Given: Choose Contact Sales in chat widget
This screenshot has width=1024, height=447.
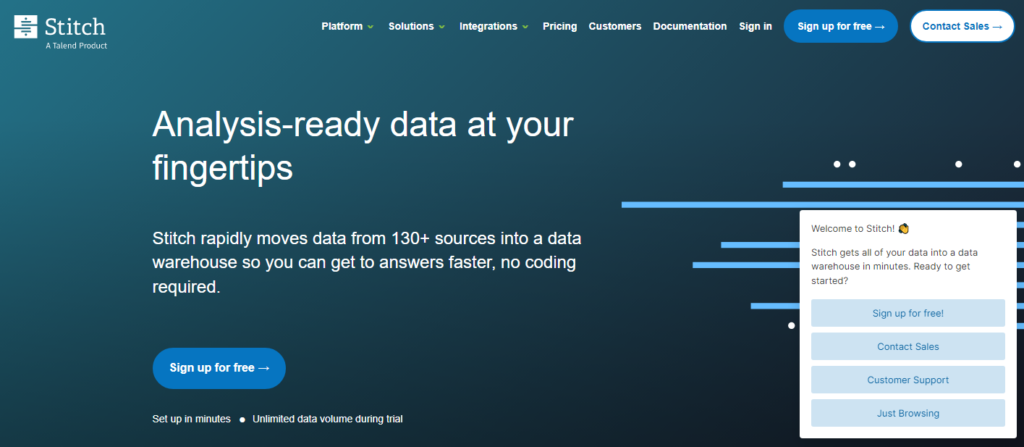Looking at the screenshot, I should point(908,346).
